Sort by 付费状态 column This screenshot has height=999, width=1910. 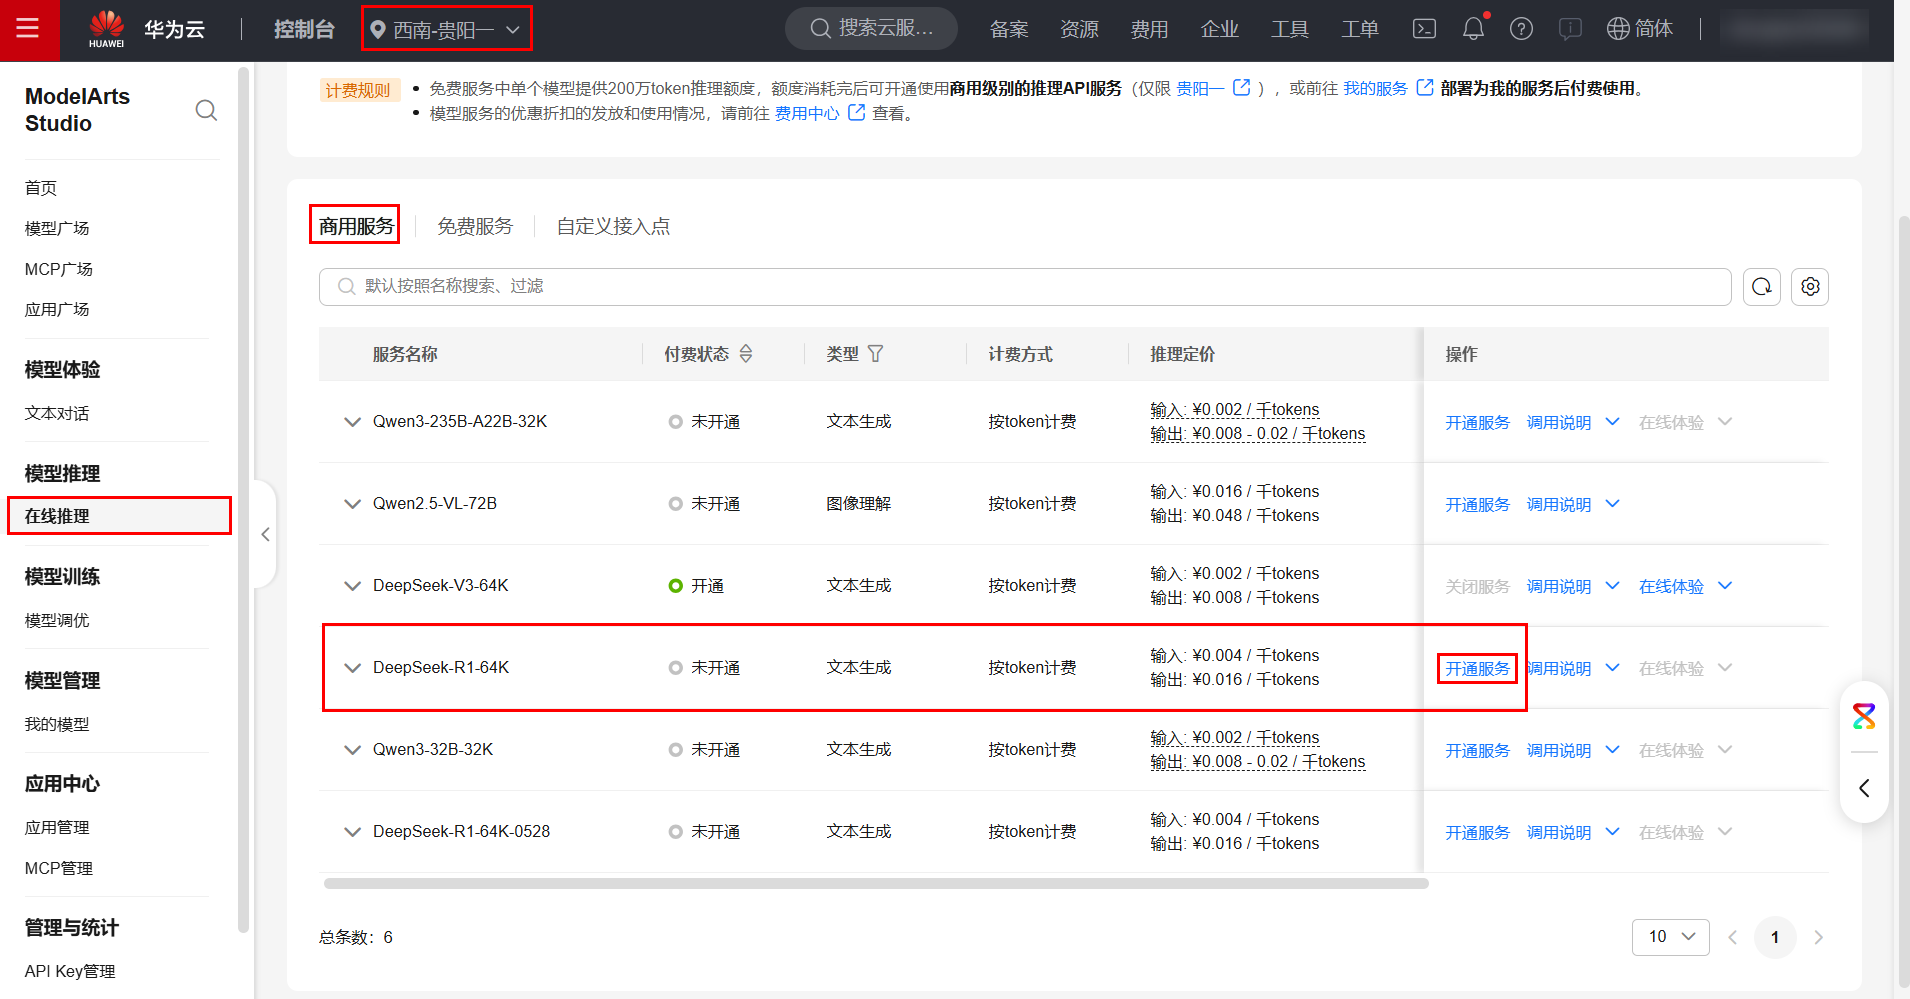pyautogui.click(x=746, y=354)
